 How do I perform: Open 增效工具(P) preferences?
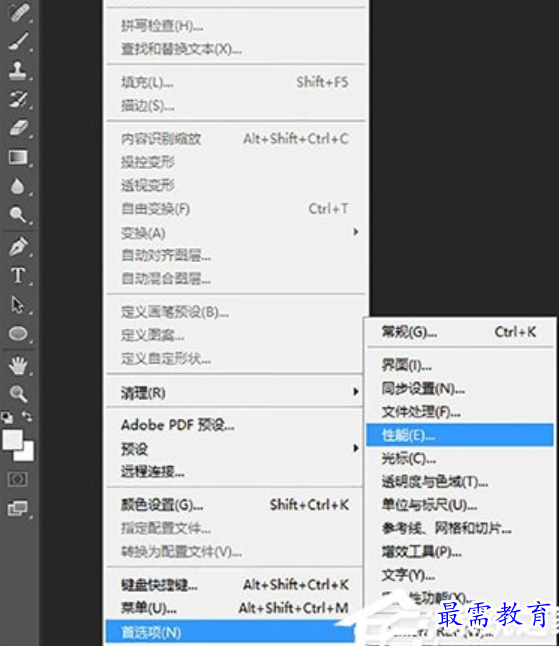click(x=460, y=552)
